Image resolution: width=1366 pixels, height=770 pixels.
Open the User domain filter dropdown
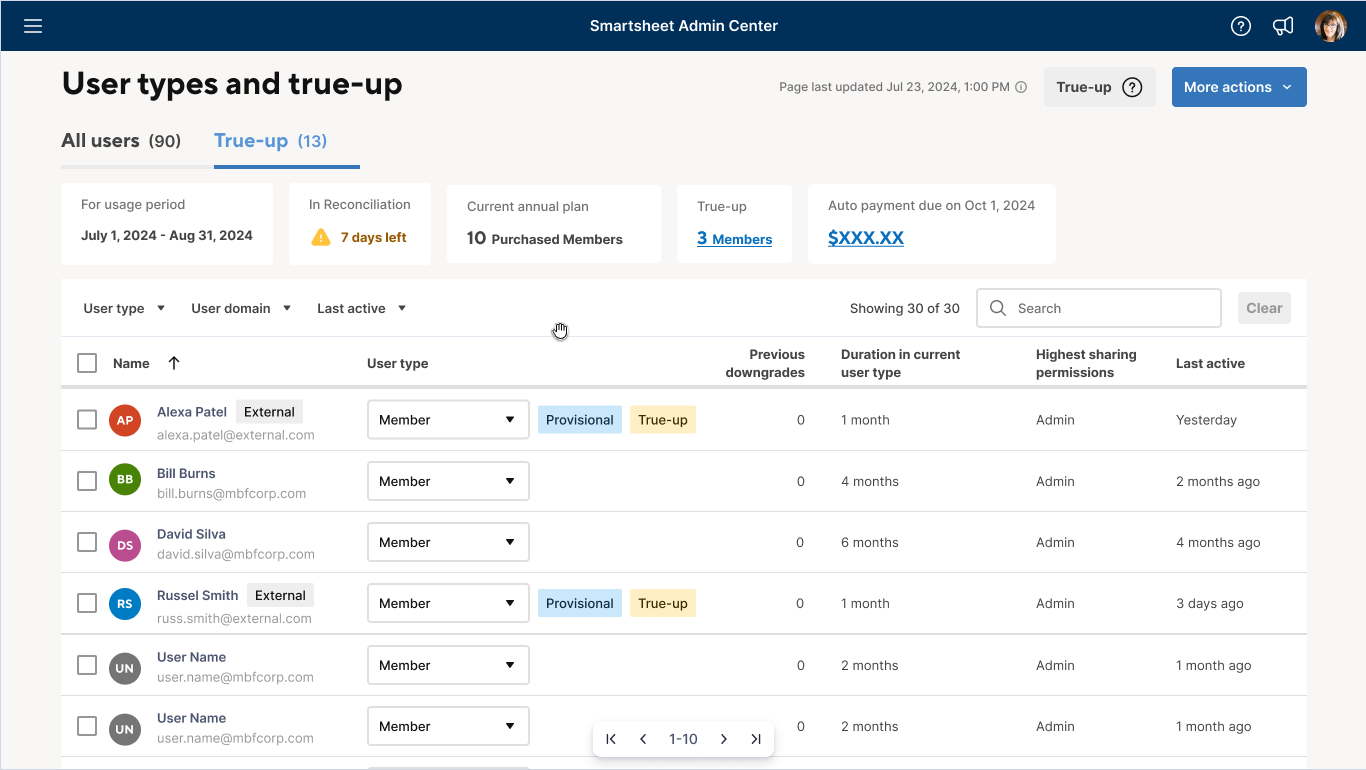[x=241, y=308]
